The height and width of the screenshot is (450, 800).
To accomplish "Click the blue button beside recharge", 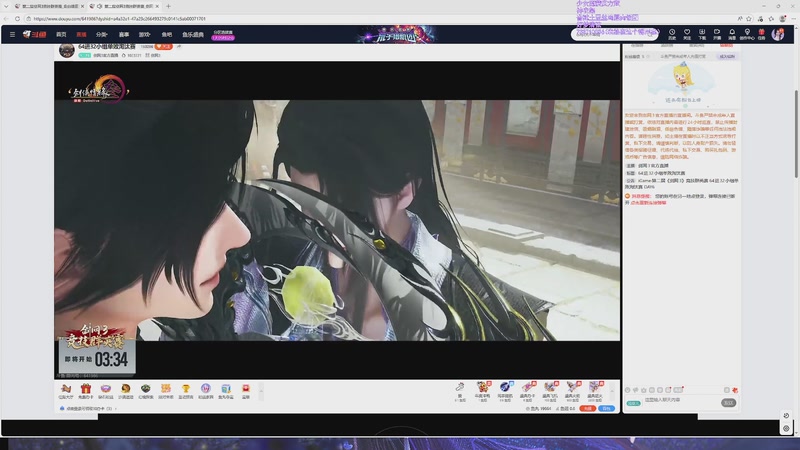I will point(607,409).
